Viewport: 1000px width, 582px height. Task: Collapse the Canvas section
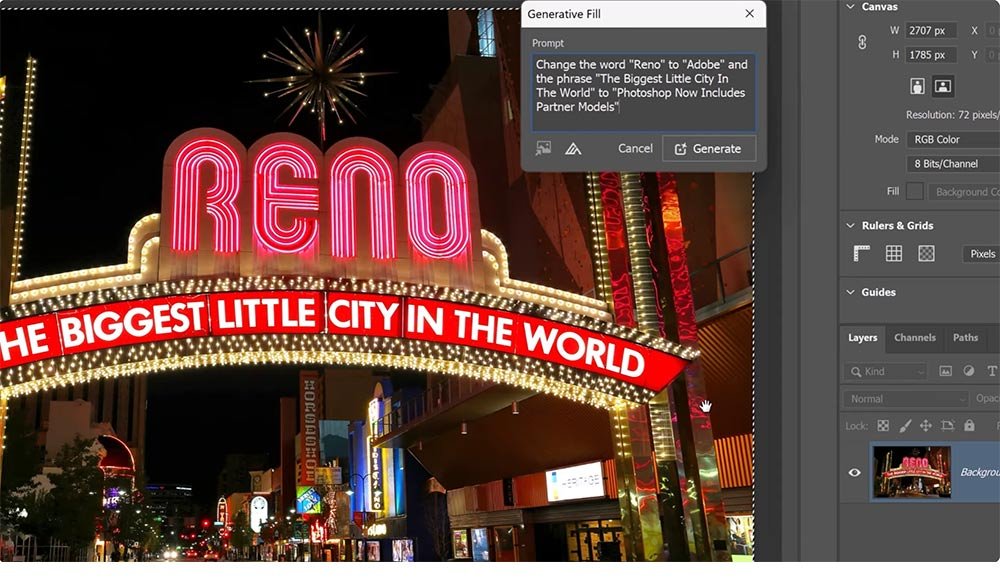point(851,7)
